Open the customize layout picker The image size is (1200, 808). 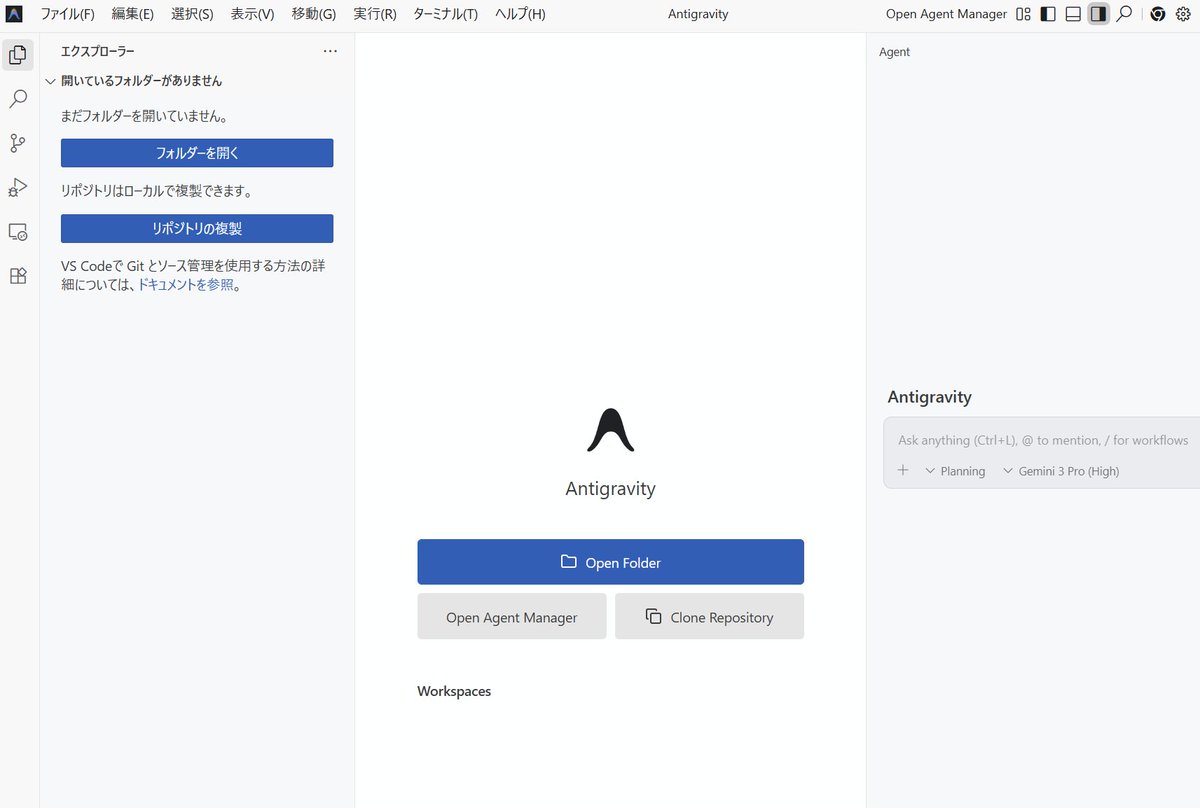pyautogui.click(x=1023, y=14)
